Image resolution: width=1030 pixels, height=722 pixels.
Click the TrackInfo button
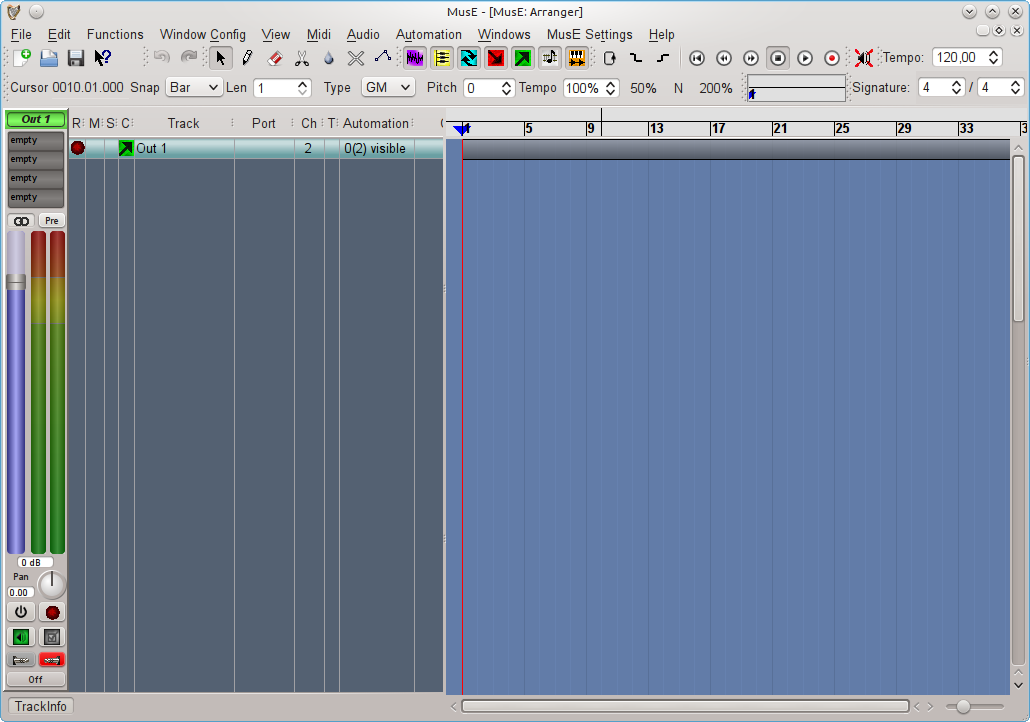coord(40,706)
